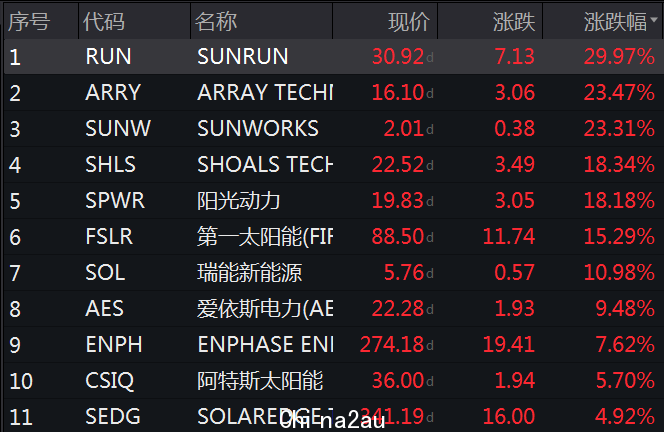The width and height of the screenshot is (664, 432).
Task: Click percentage 10.98% for SOL
Action: click(x=619, y=272)
